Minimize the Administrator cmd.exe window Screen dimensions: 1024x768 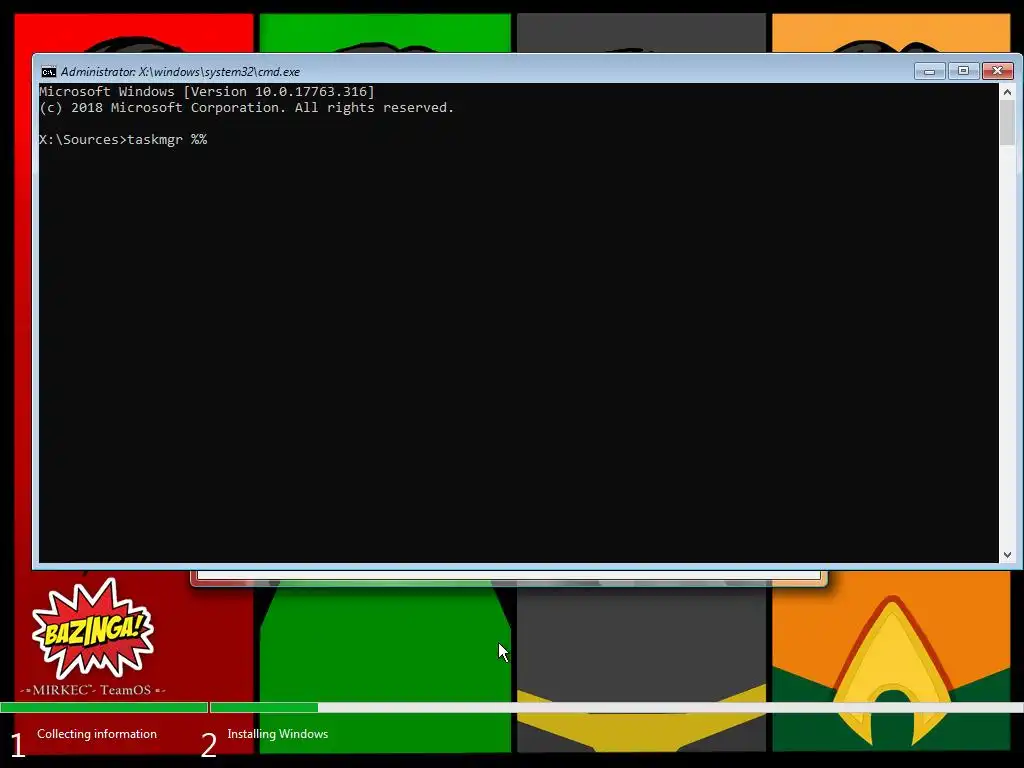pyautogui.click(x=929, y=71)
